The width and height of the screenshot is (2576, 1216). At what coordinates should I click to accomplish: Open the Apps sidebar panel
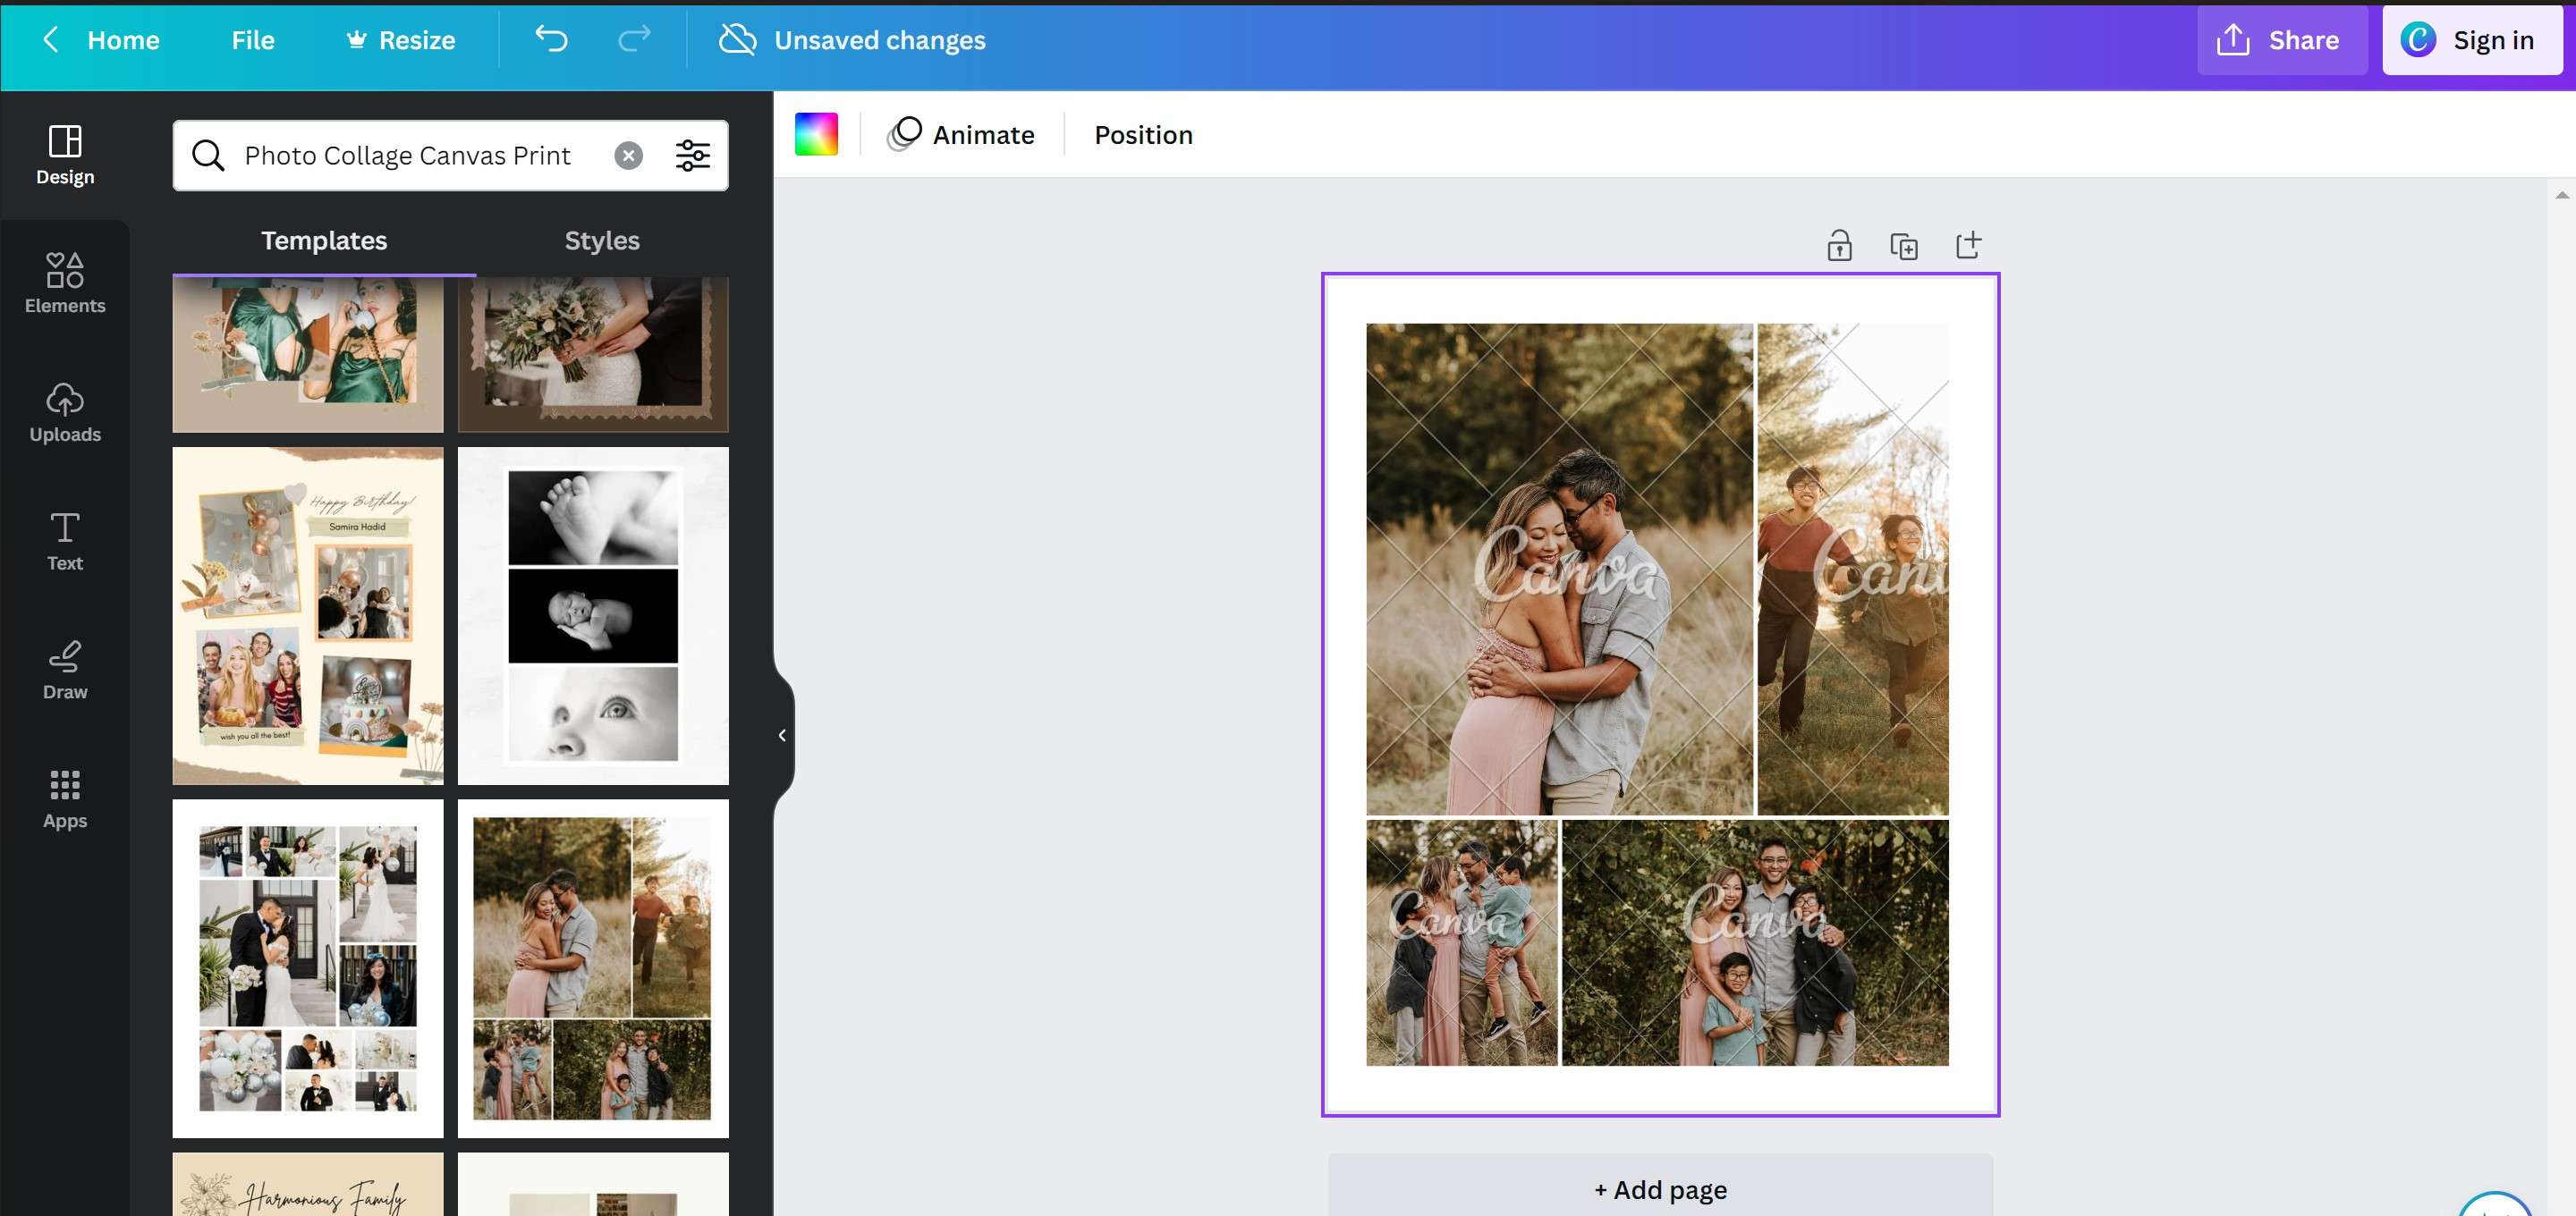(65, 799)
